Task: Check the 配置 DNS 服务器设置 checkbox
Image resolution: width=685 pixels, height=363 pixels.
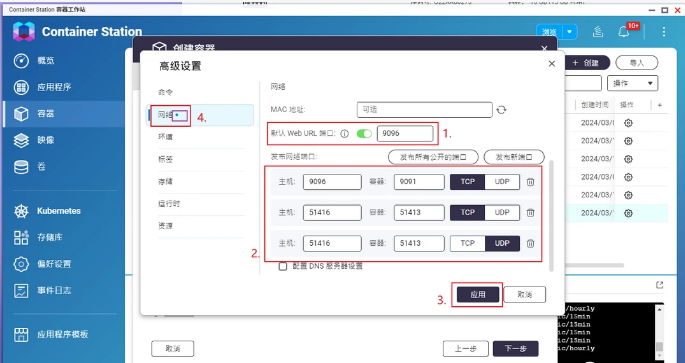Action: point(283,266)
